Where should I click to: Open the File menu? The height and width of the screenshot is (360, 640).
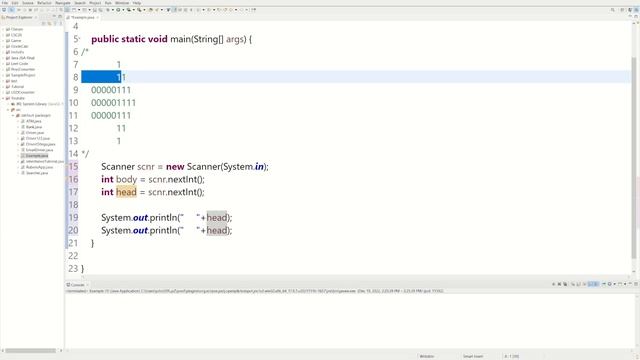pyautogui.click(x=5, y=3)
